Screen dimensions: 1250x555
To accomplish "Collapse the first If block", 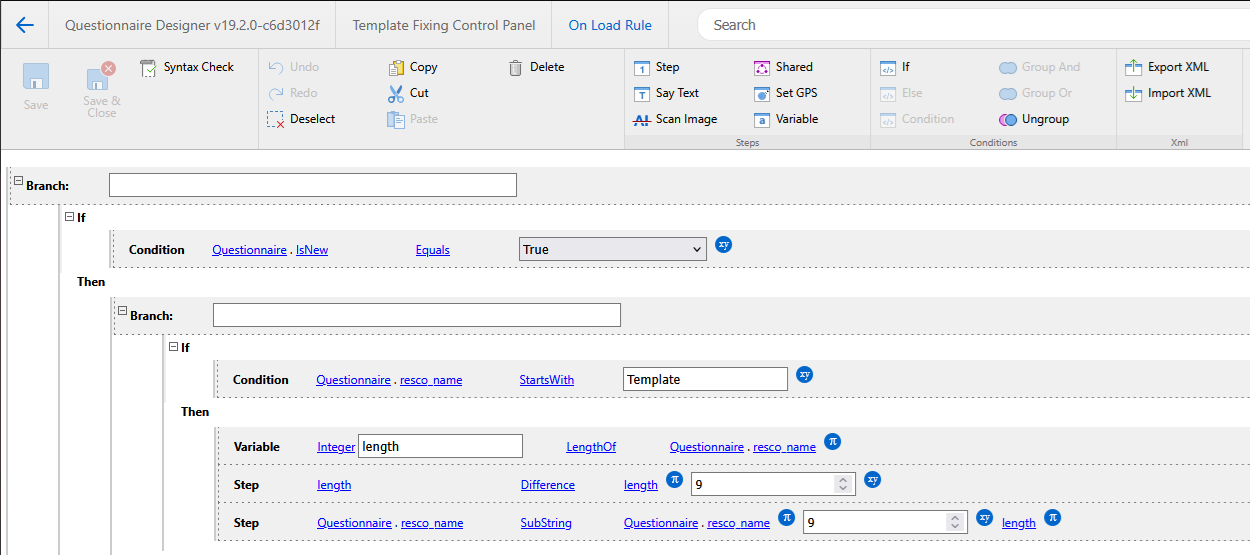I will 69,216.
